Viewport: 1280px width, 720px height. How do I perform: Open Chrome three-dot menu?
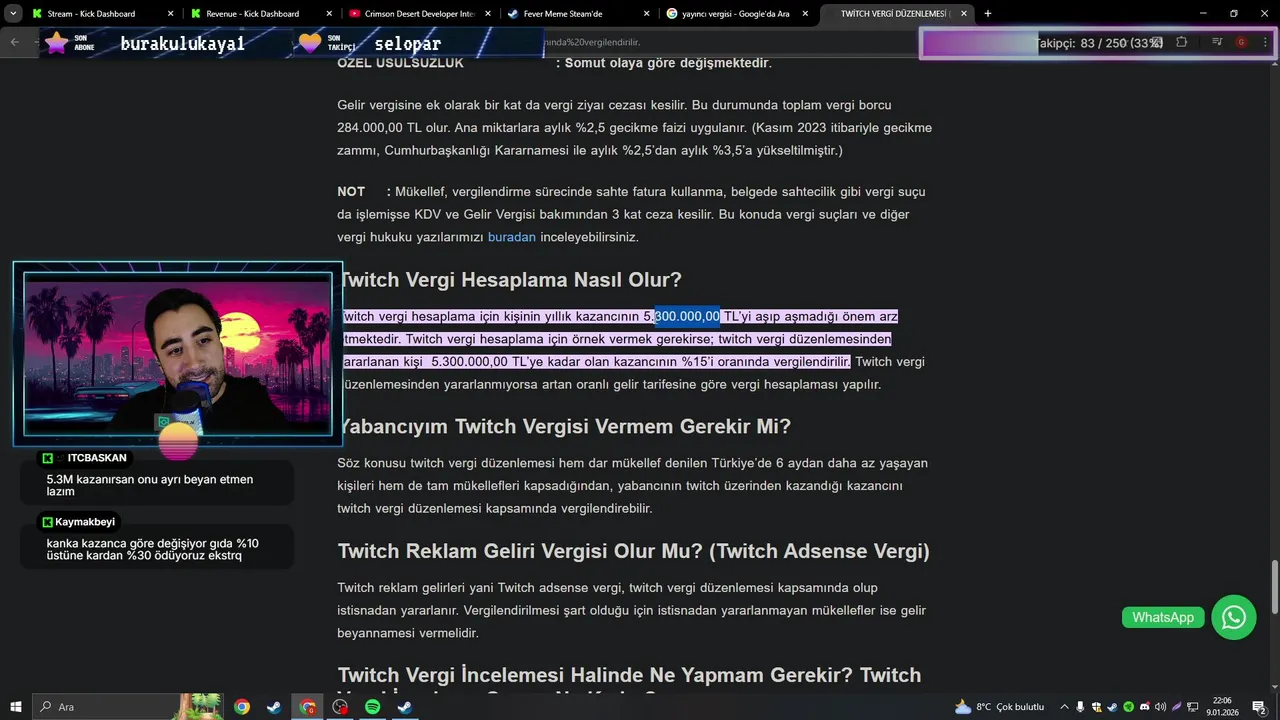pos(1265,42)
